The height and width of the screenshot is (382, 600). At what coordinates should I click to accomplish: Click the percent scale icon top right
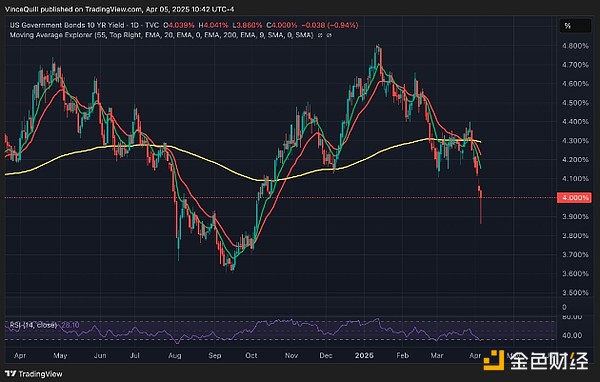567,26
